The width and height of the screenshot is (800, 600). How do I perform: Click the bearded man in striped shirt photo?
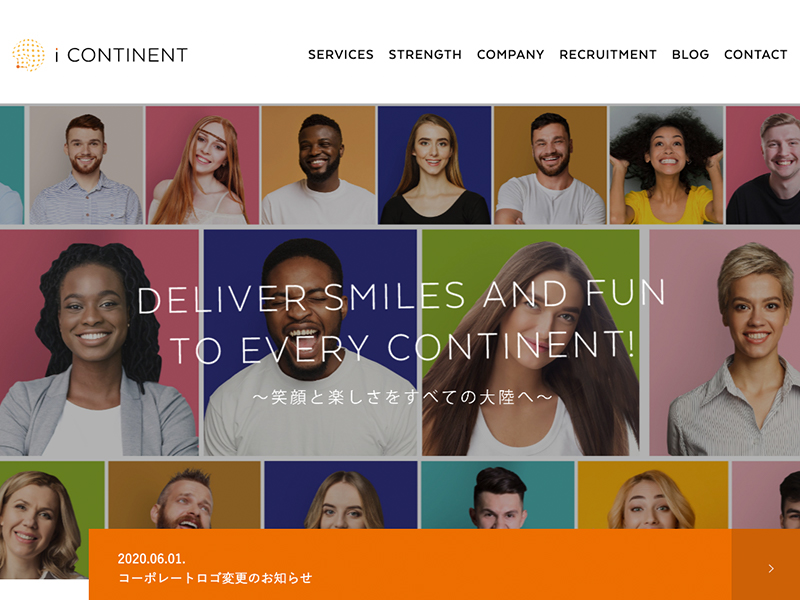click(86, 165)
